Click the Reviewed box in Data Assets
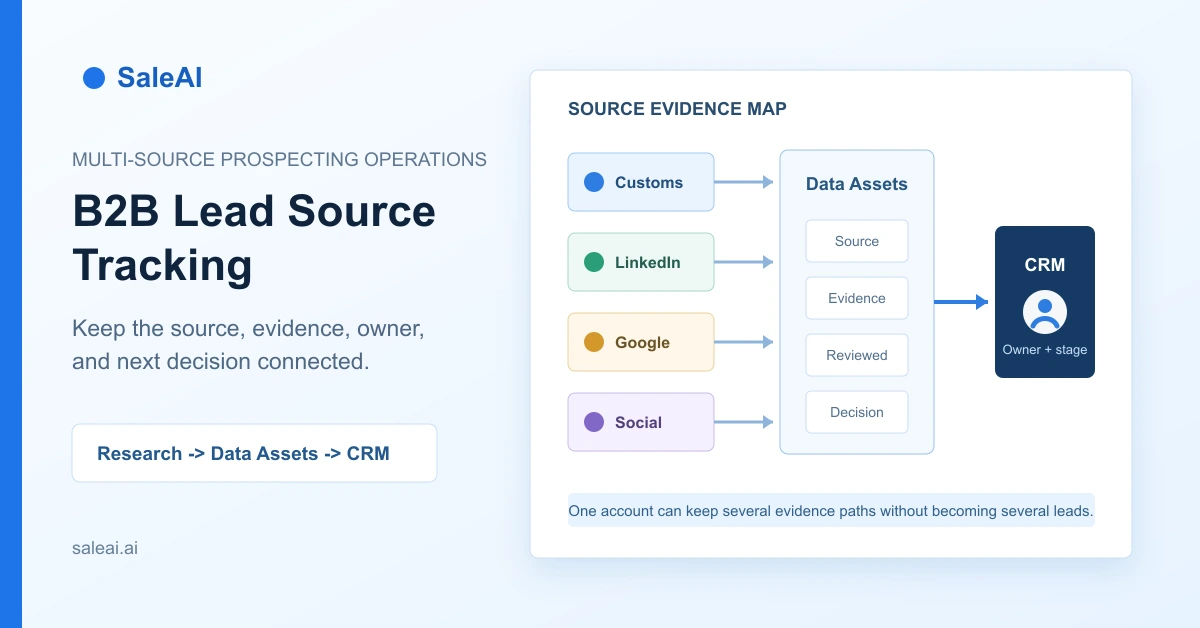 (857, 355)
